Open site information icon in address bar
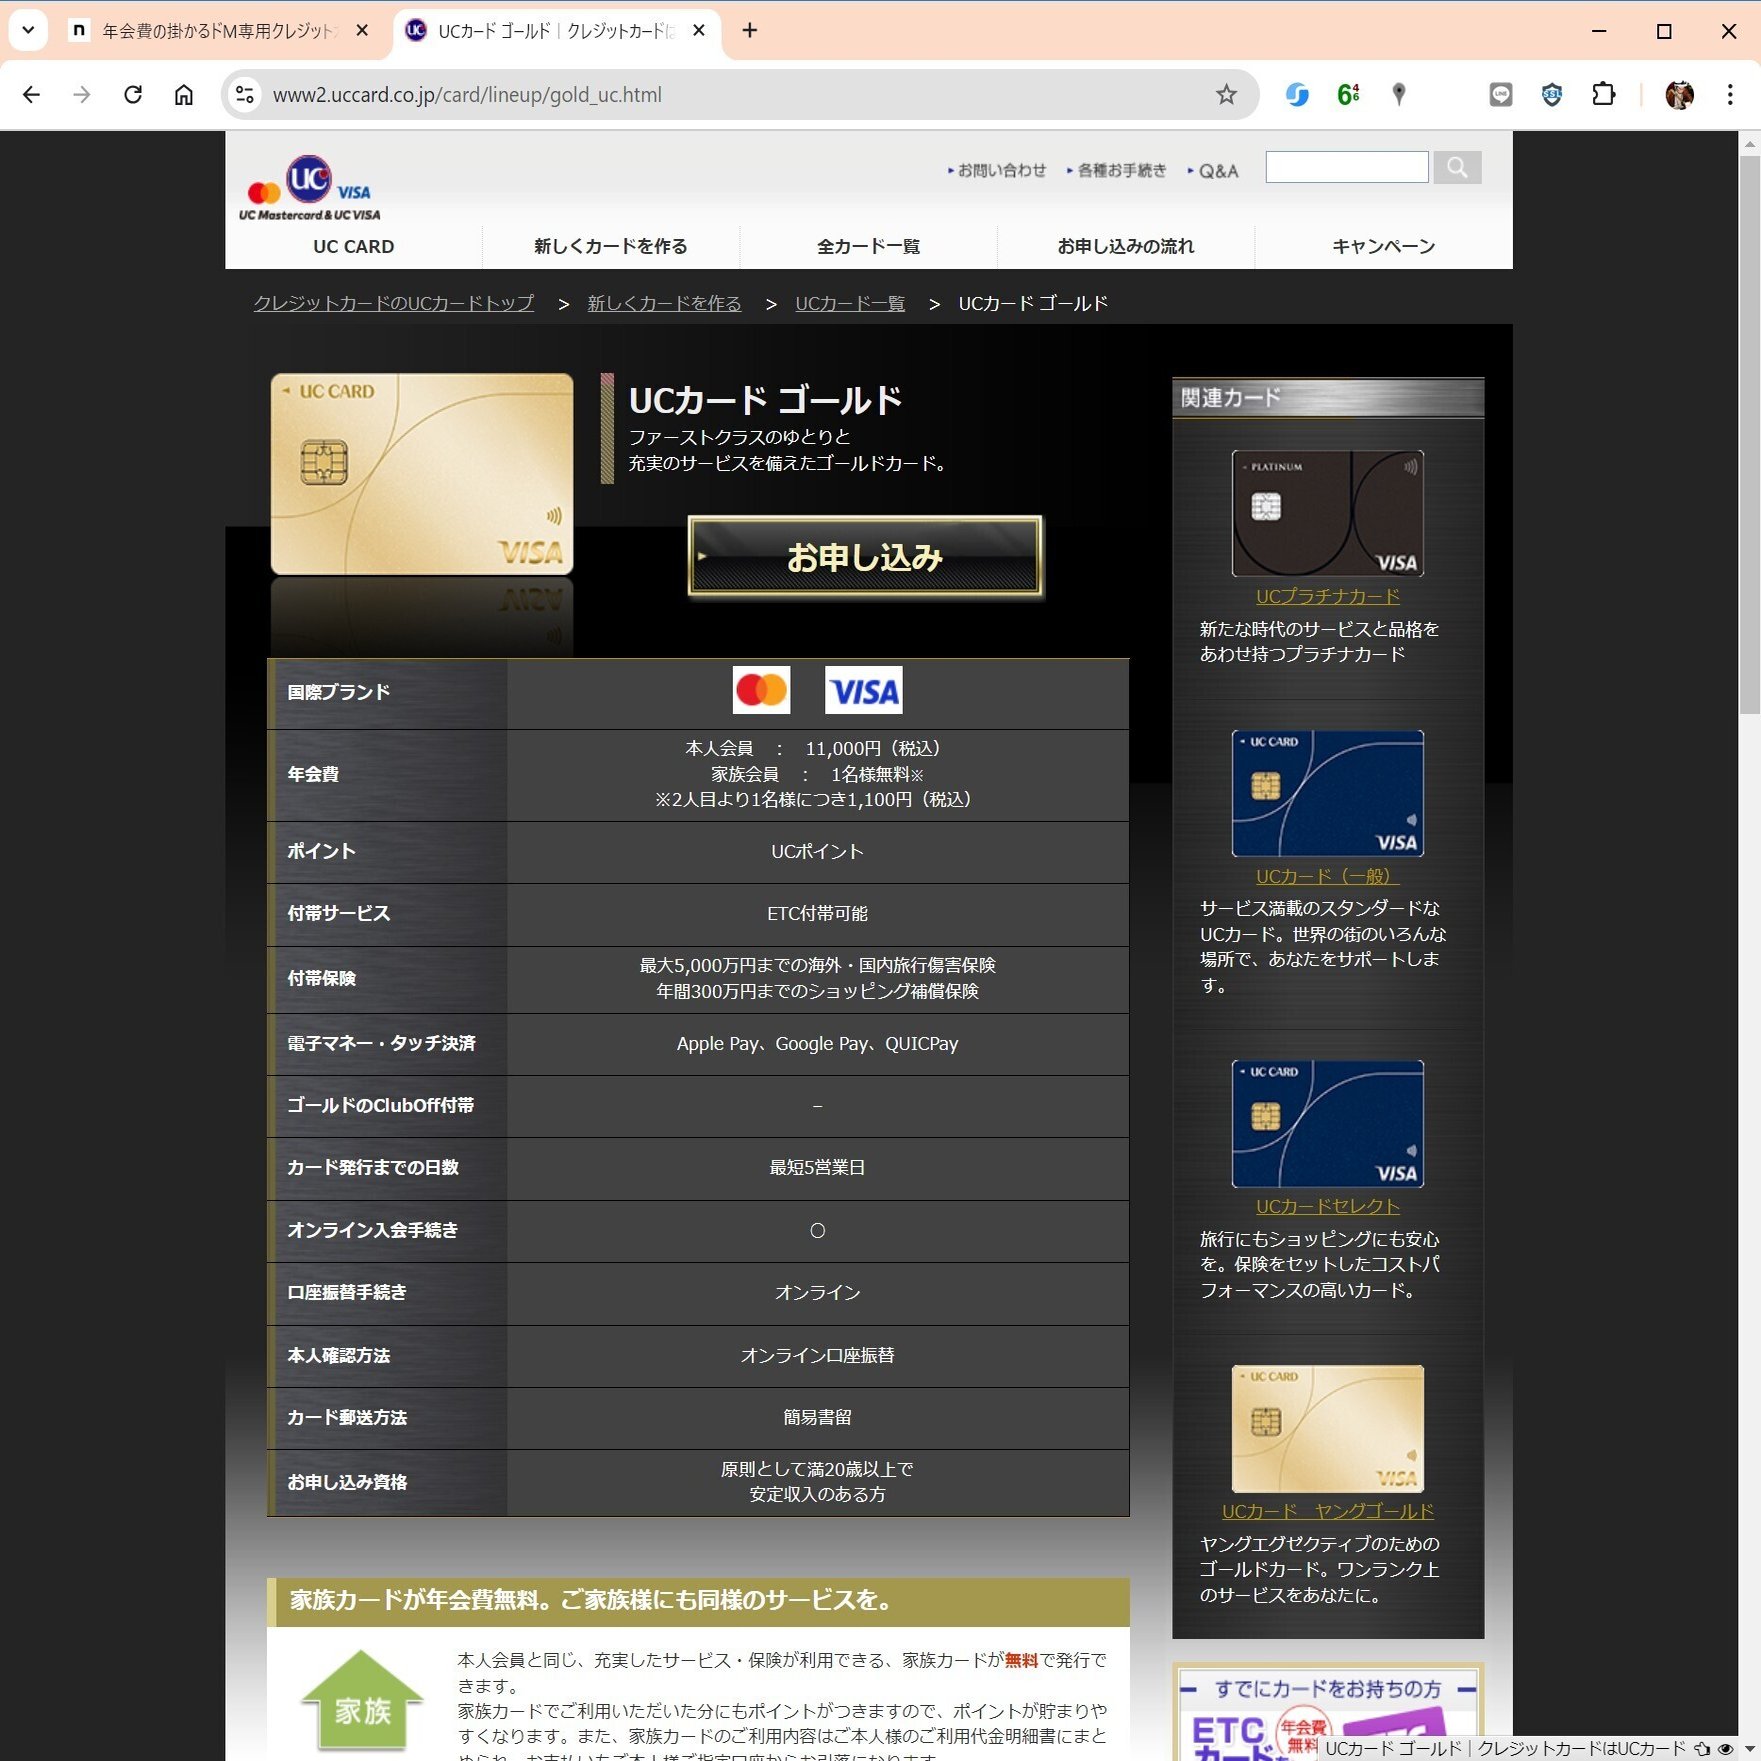Screen dimensions: 1761x1761 [x=245, y=95]
